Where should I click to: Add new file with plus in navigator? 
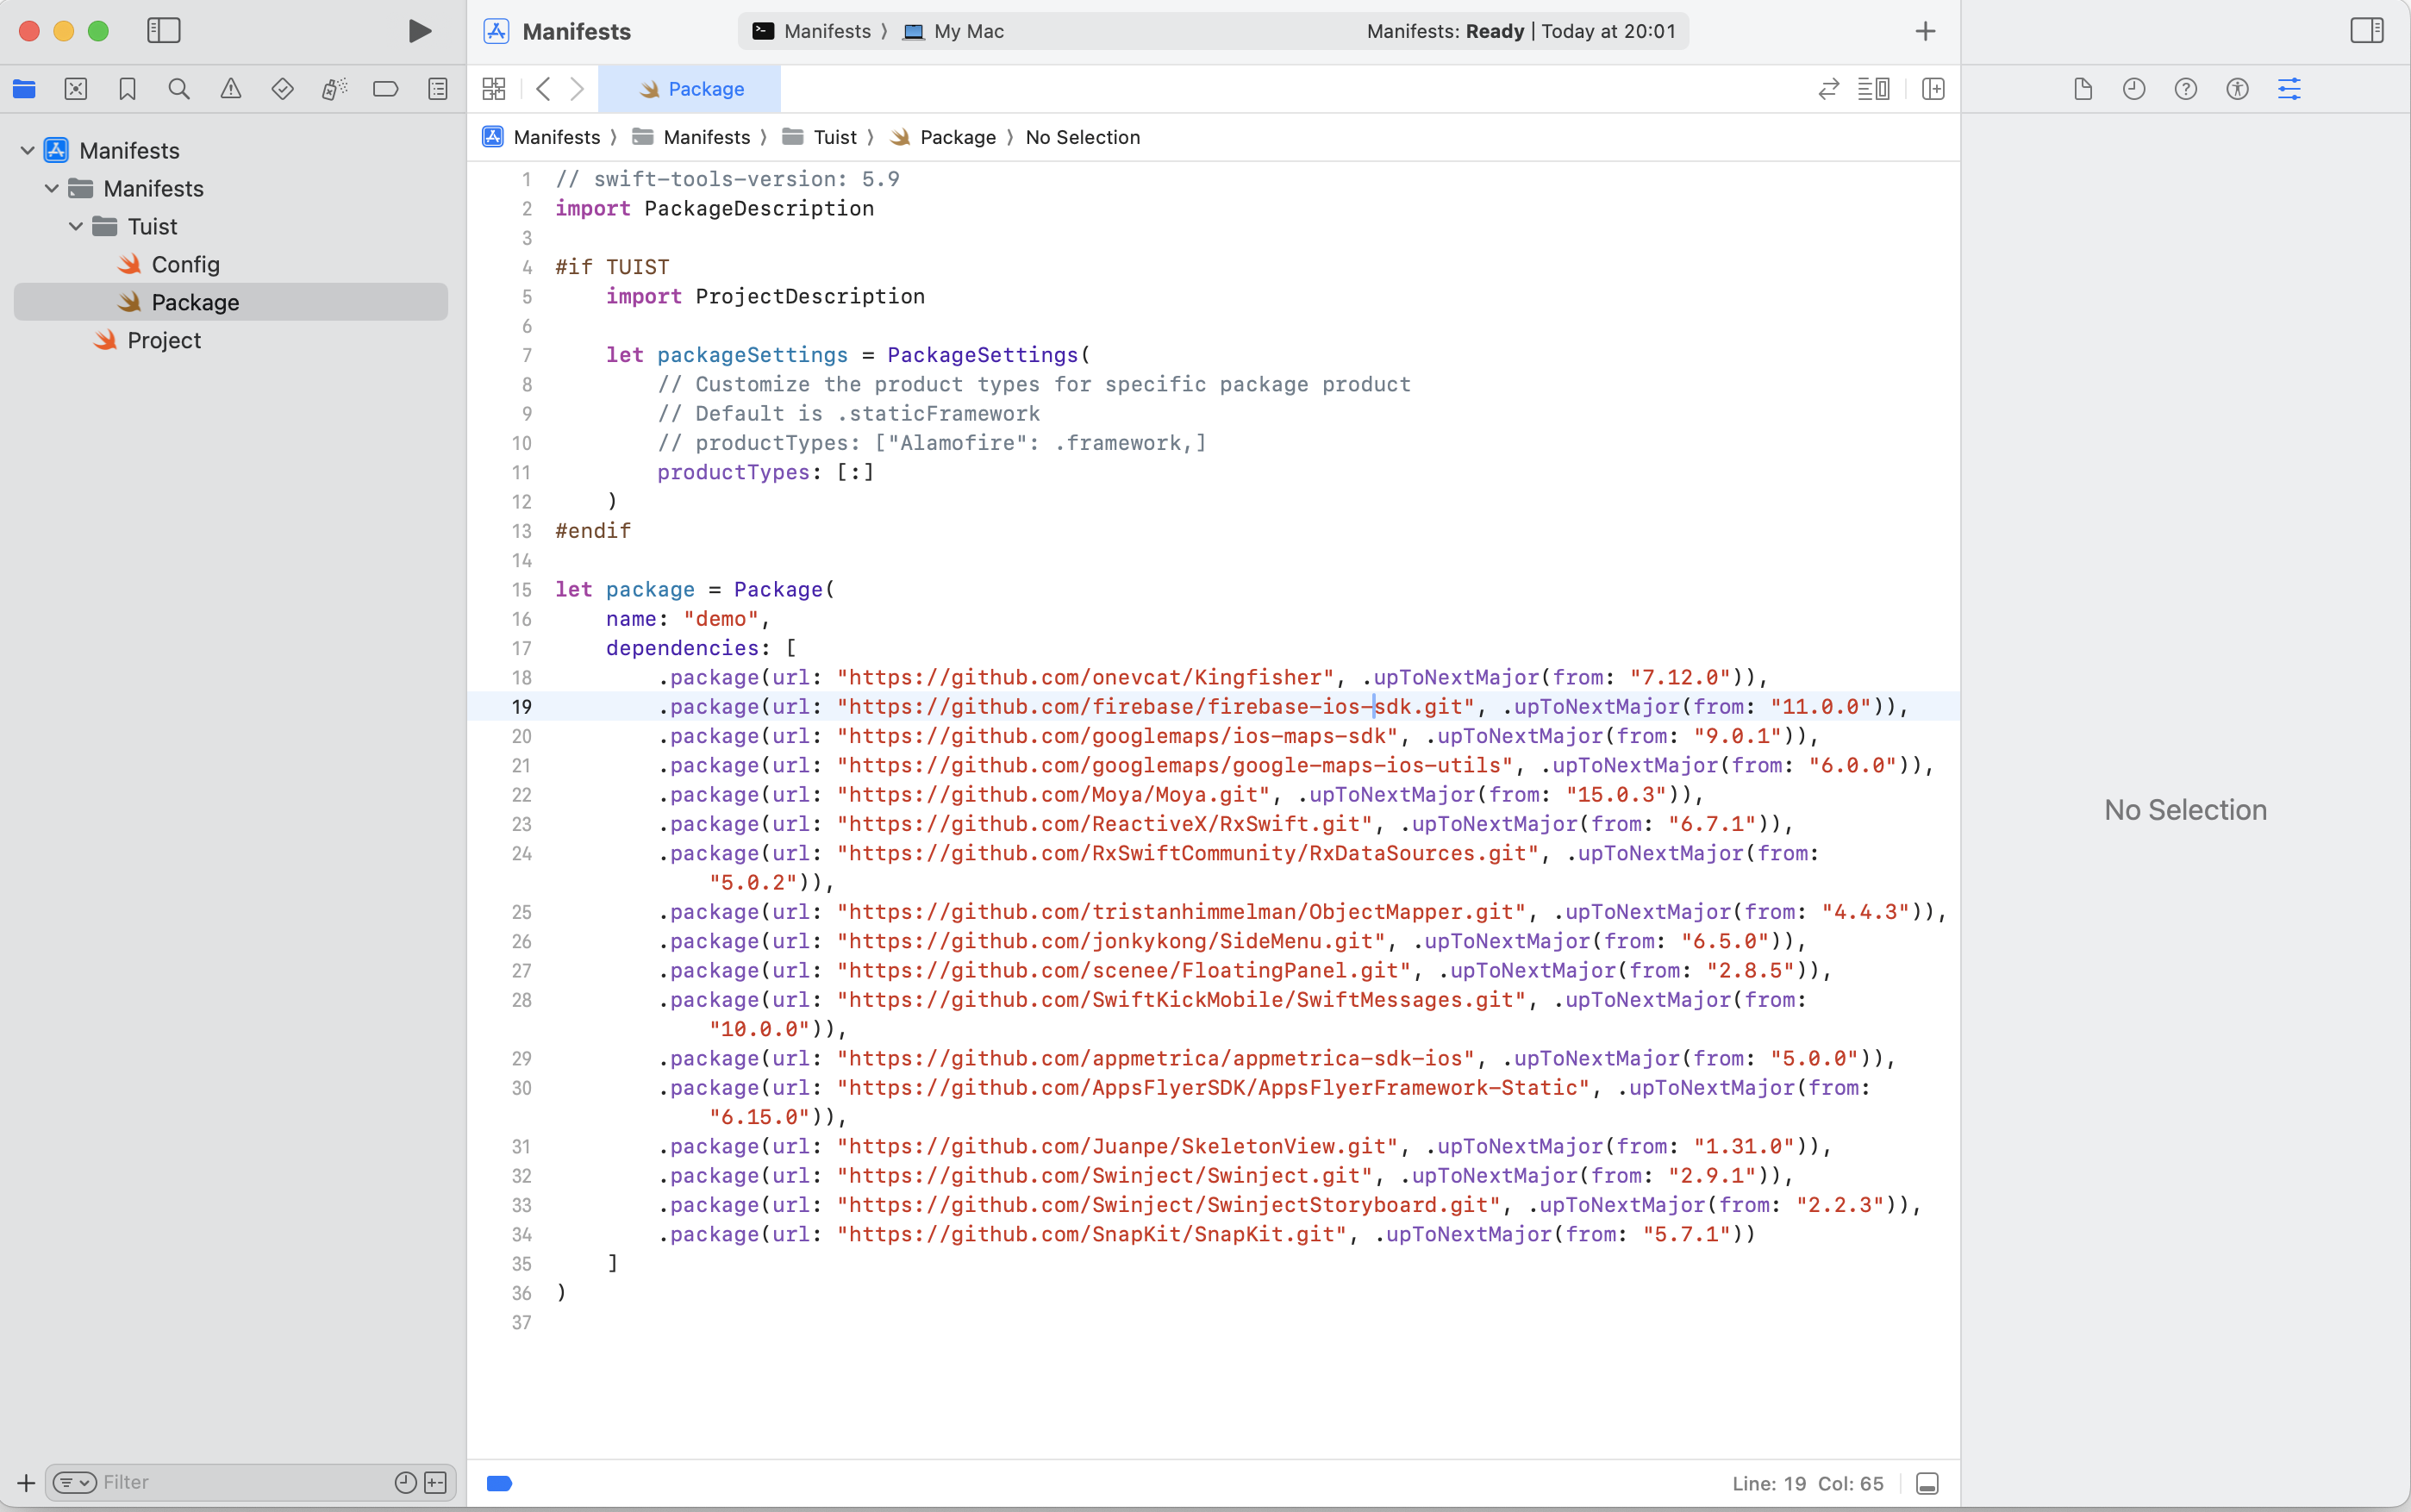(x=26, y=1482)
